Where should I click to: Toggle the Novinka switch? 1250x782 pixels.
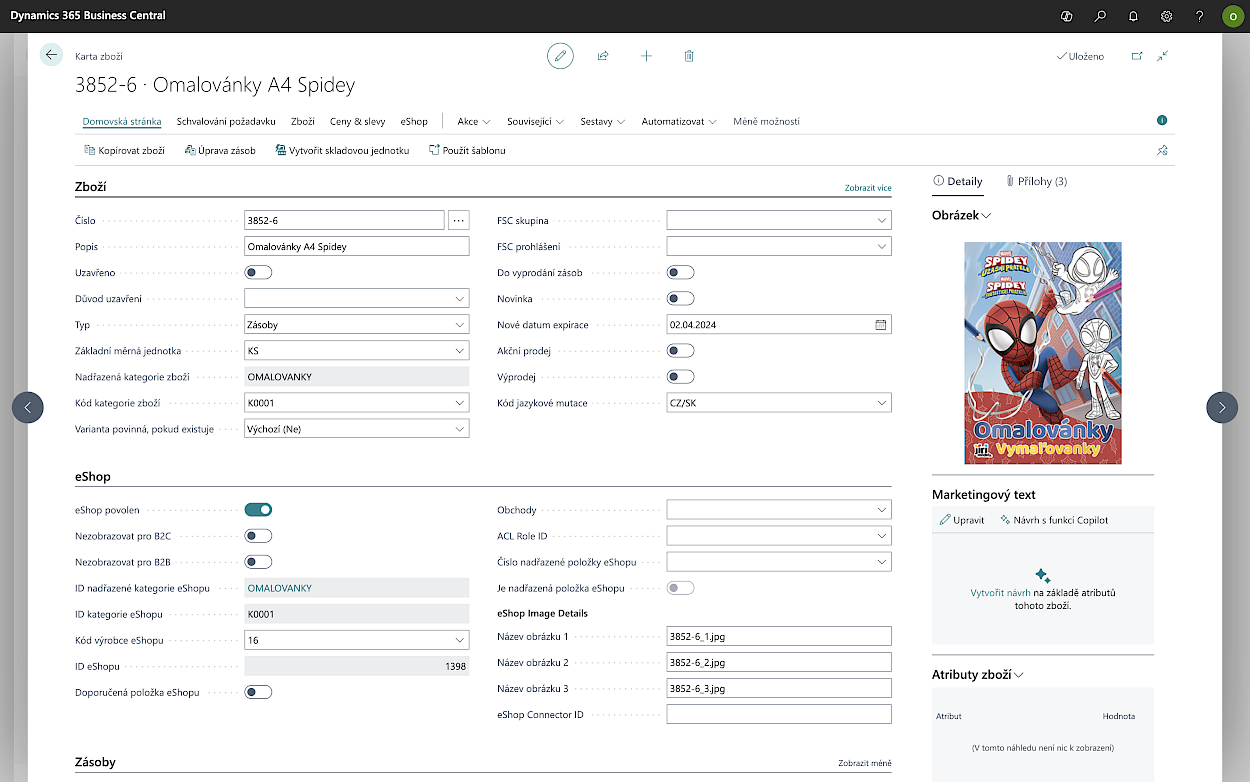click(680, 299)
